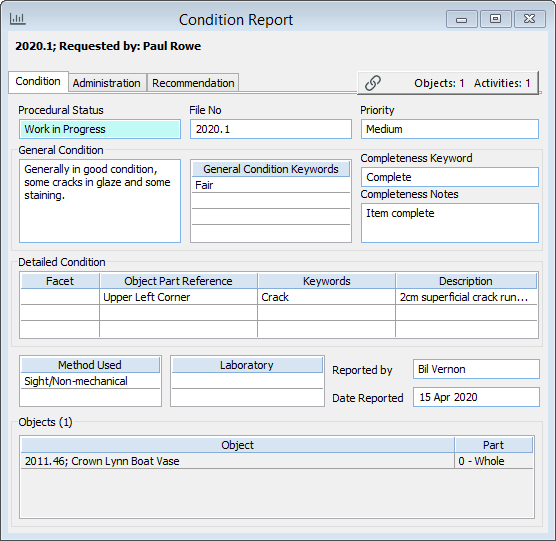Click Activities: 1 in links bar

pos(502,83)
